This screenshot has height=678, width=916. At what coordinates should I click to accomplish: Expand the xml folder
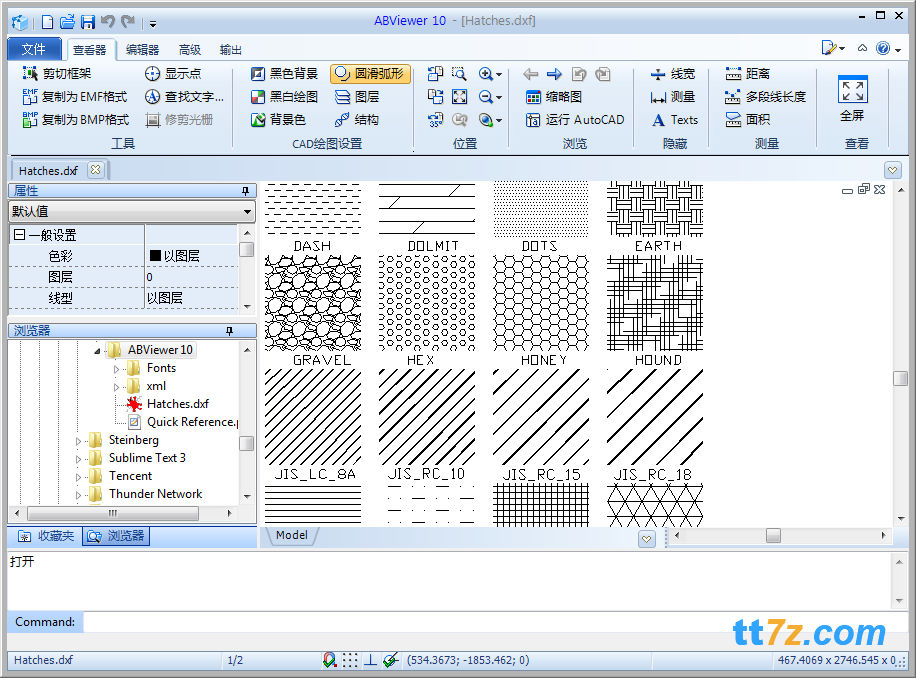point(116,387)
